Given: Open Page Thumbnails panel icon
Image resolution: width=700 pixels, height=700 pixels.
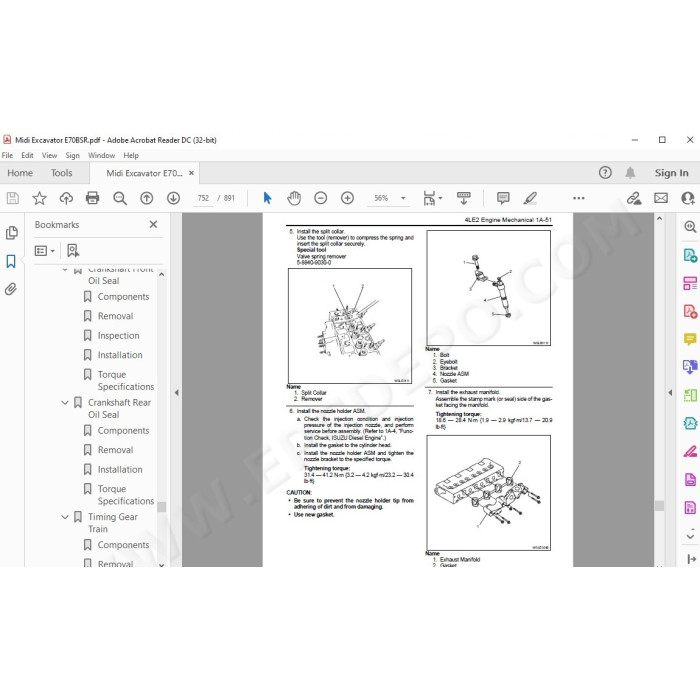Looking at the screenshot, I should (12, 233).
